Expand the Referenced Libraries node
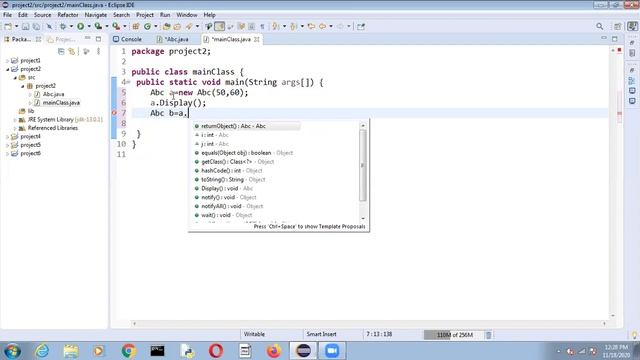This screenshot has width=640, height=360. pos(15,128)
